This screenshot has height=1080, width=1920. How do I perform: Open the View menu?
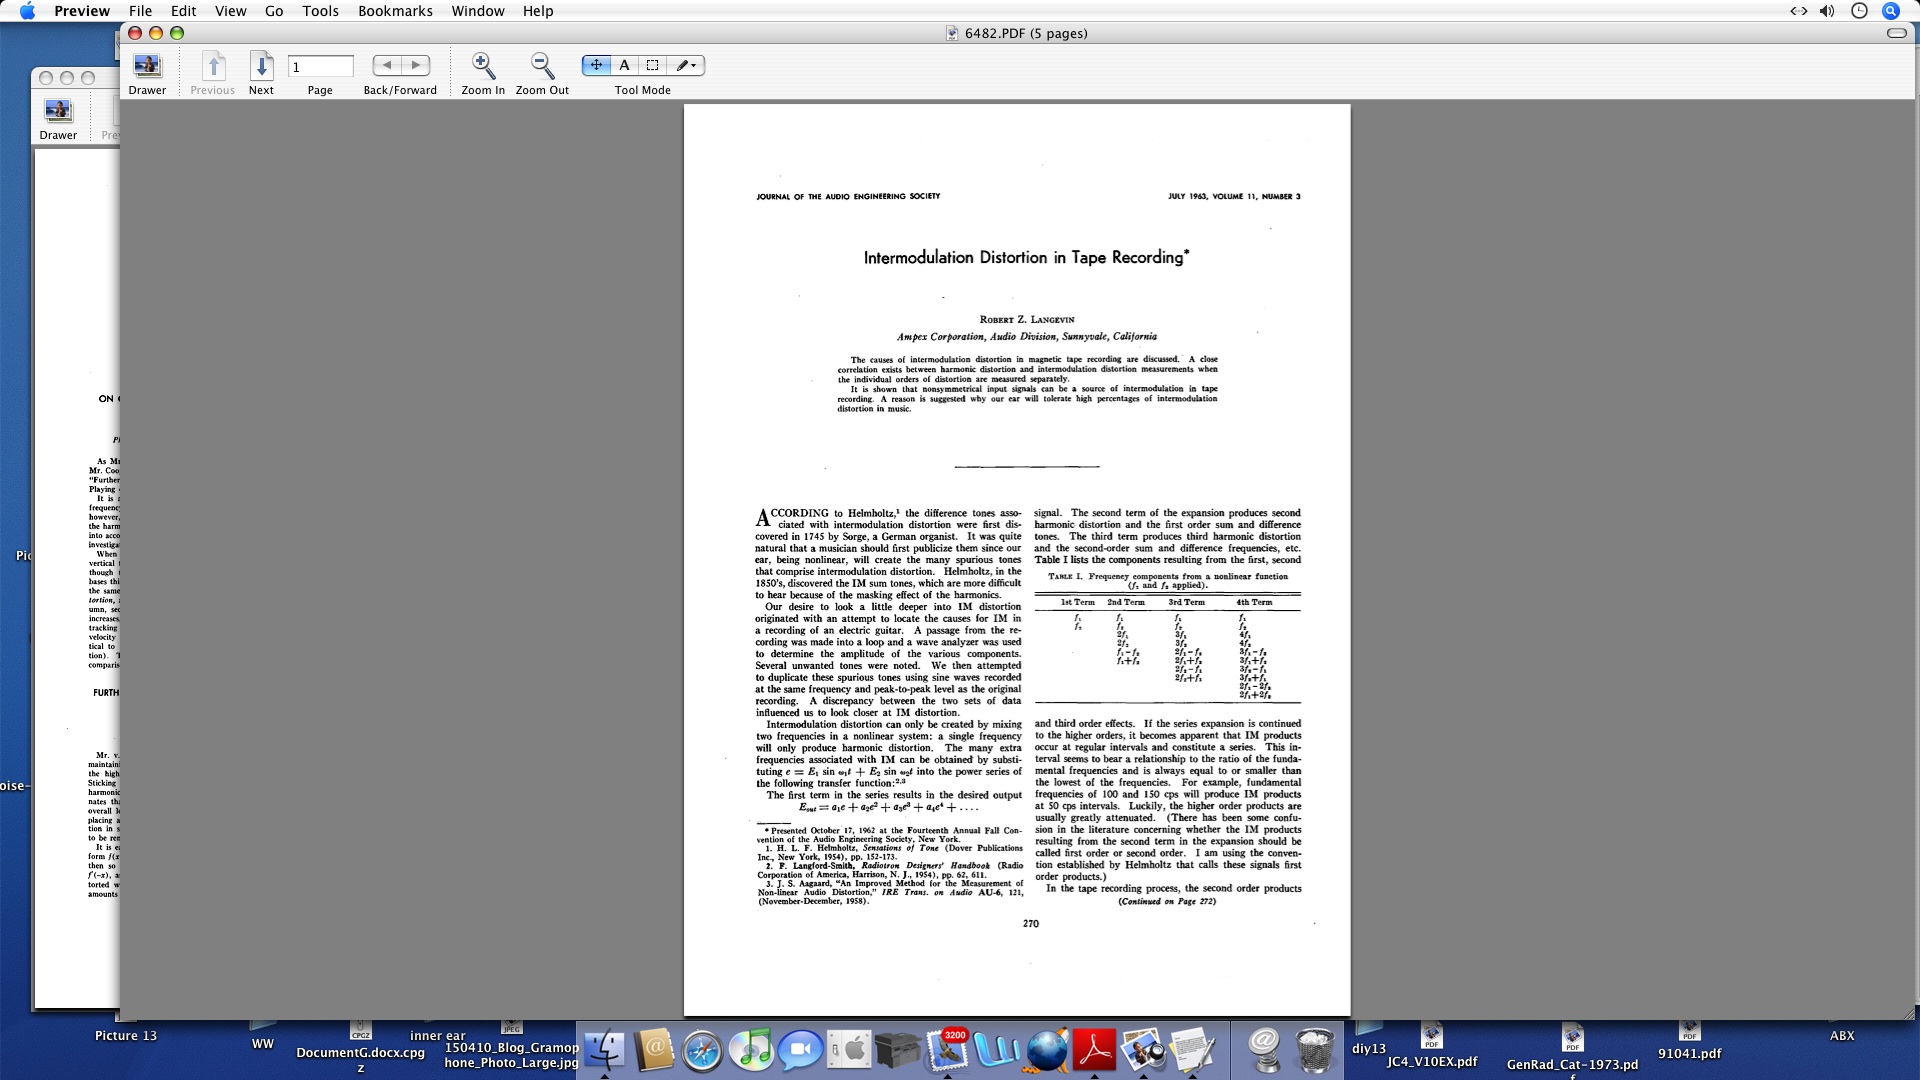click(x=230, y=11)
